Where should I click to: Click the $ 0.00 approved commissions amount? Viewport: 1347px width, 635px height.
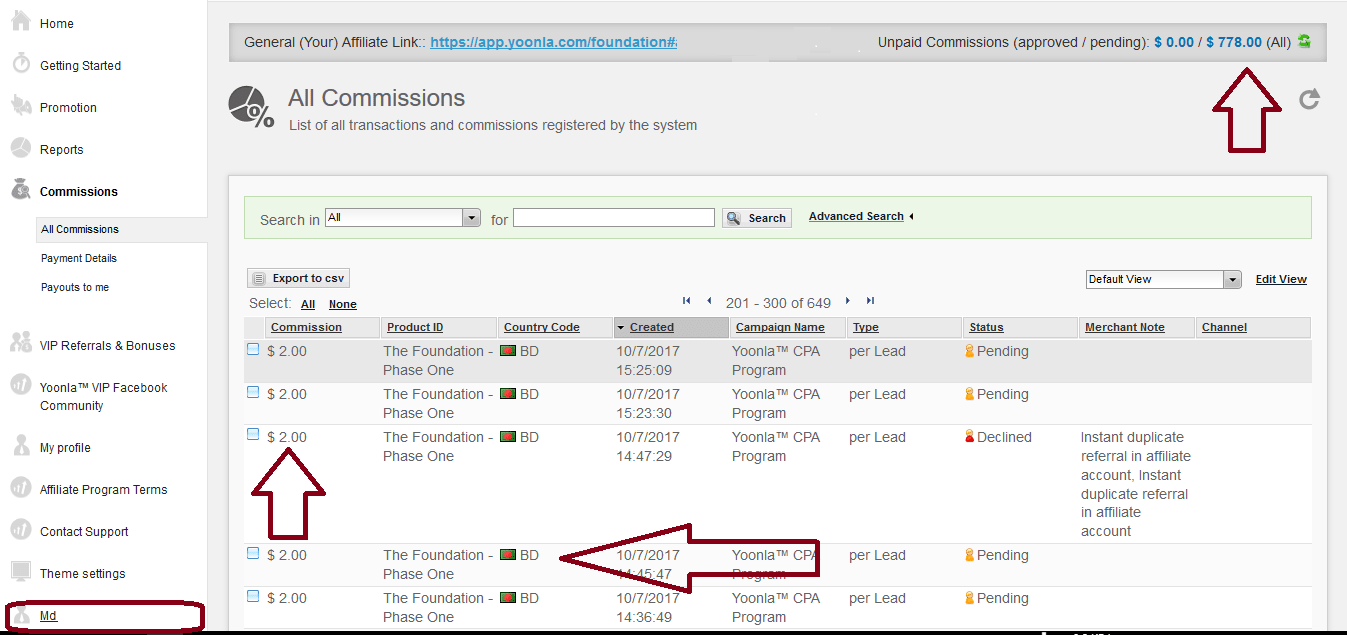tap(1174, 42)
